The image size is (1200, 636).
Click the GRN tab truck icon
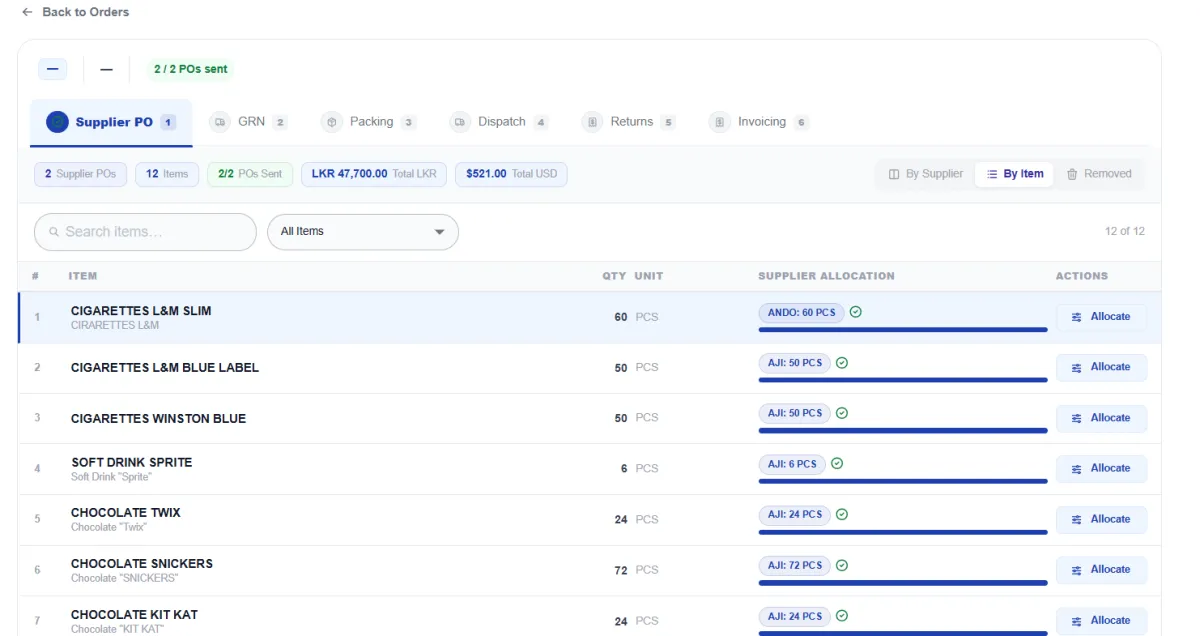click(220, 122)
